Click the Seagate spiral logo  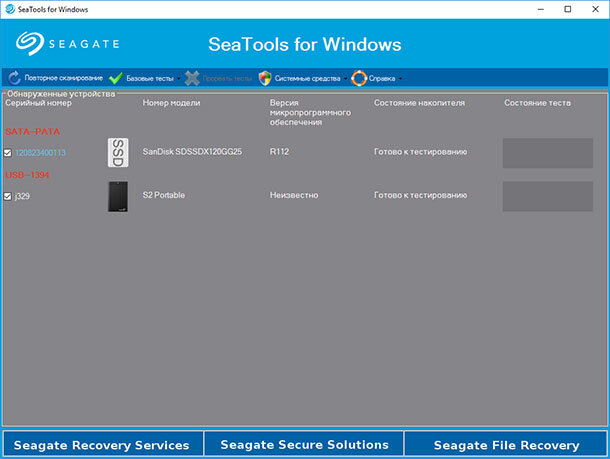30,44
